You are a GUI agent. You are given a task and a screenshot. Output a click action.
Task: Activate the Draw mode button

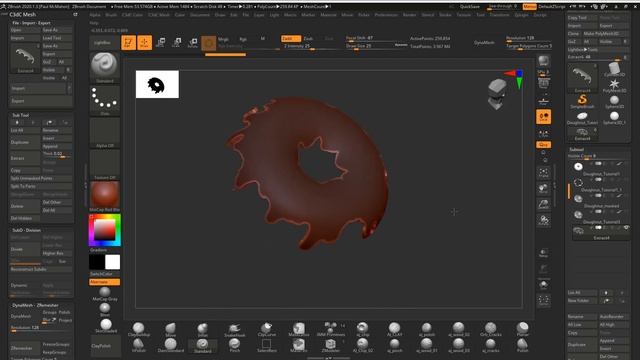144,42
